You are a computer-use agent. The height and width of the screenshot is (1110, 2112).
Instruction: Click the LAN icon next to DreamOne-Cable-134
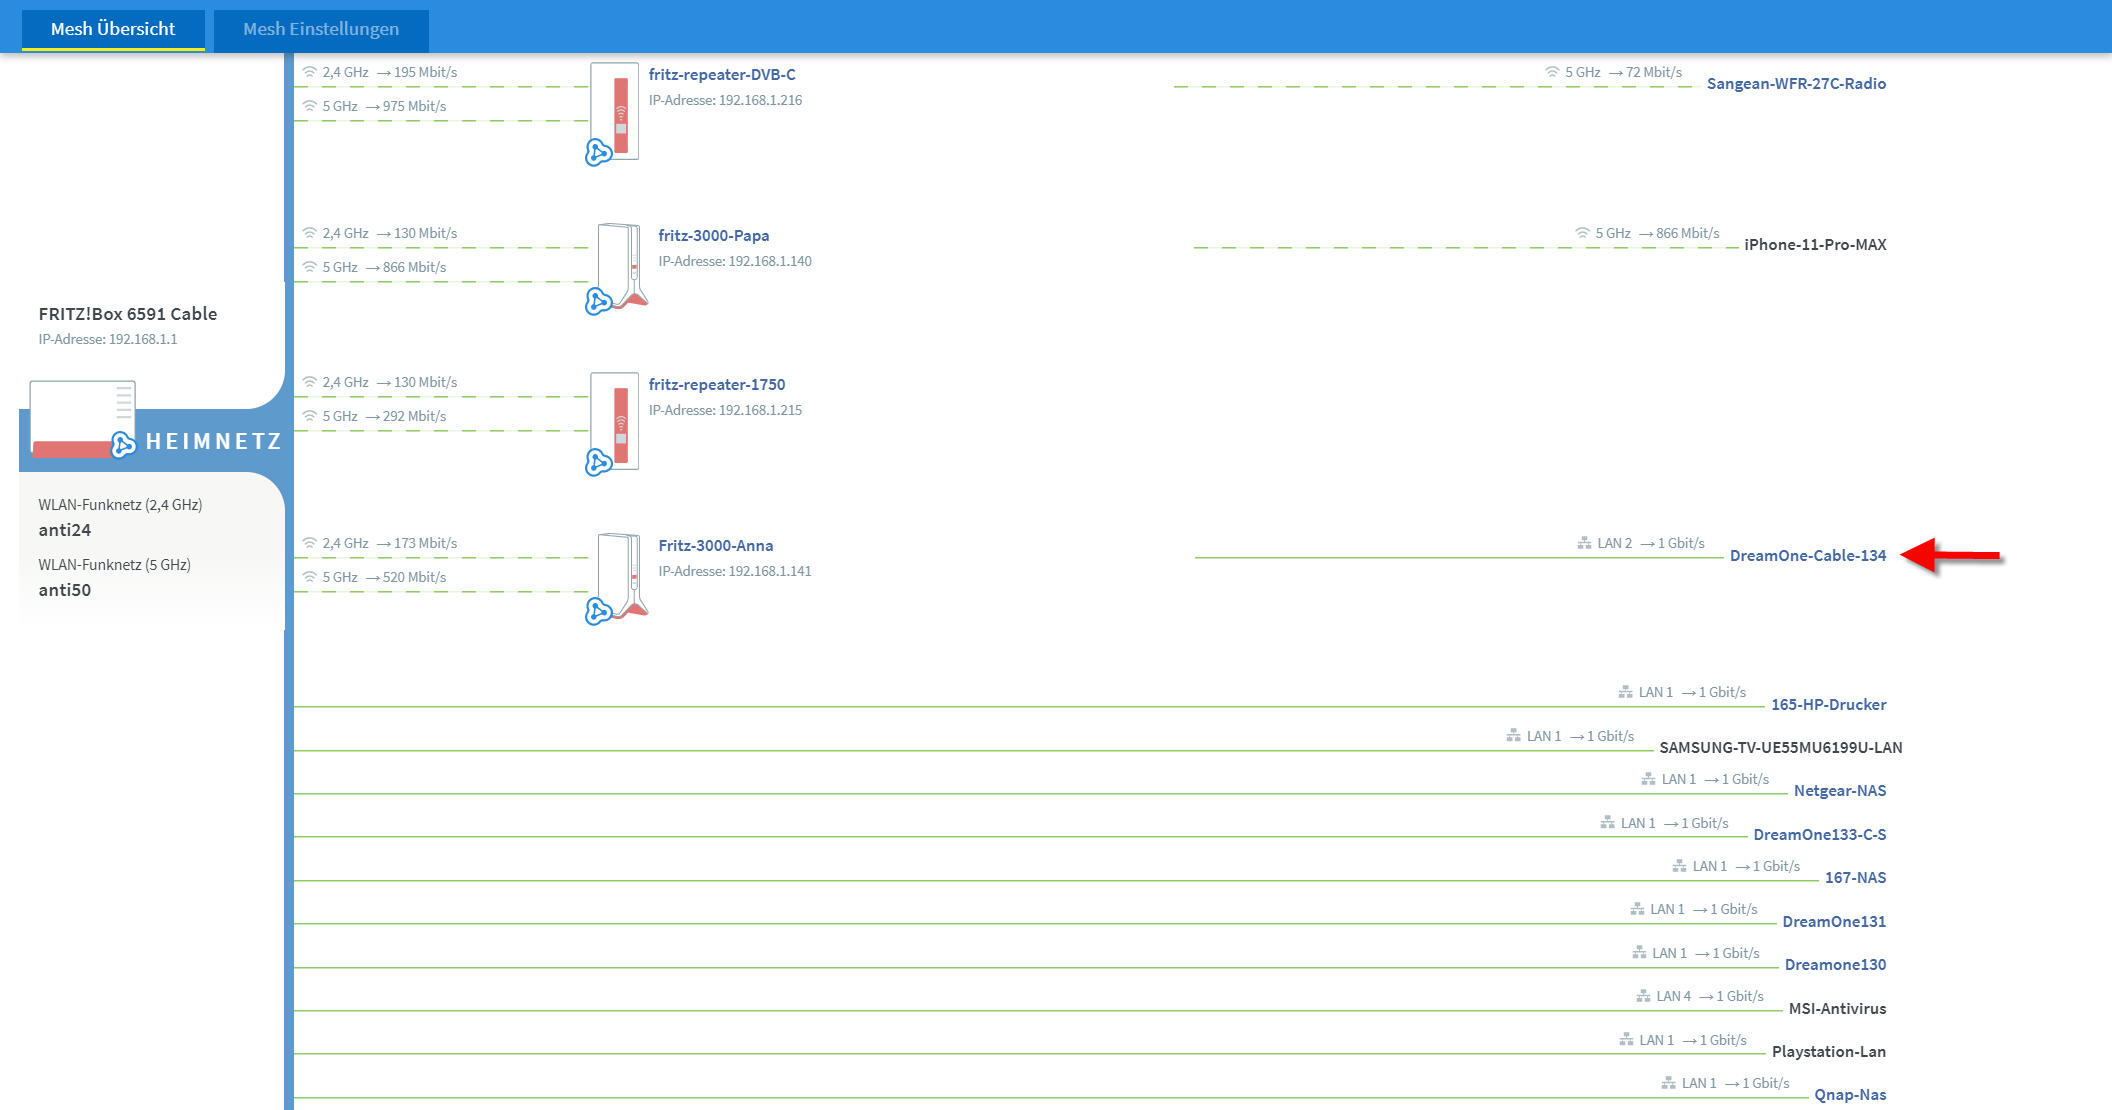1584,543
